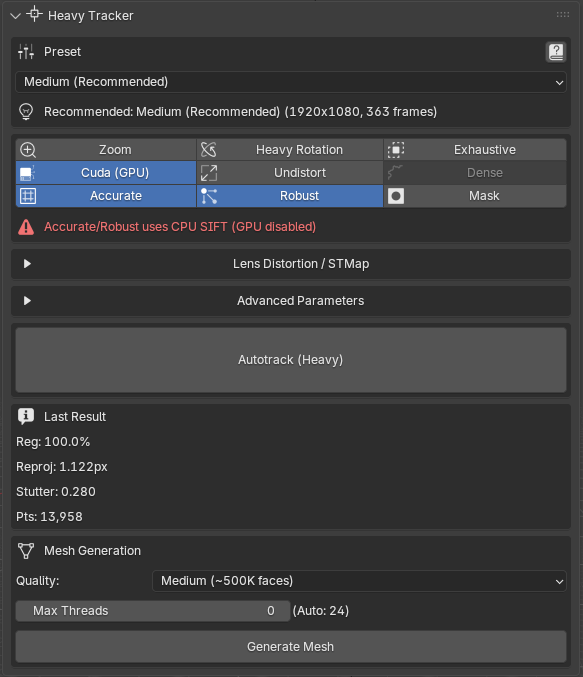Click Generate Mesh button
Viewport: 583px width, 677px height.
click(x=291, y=647)
